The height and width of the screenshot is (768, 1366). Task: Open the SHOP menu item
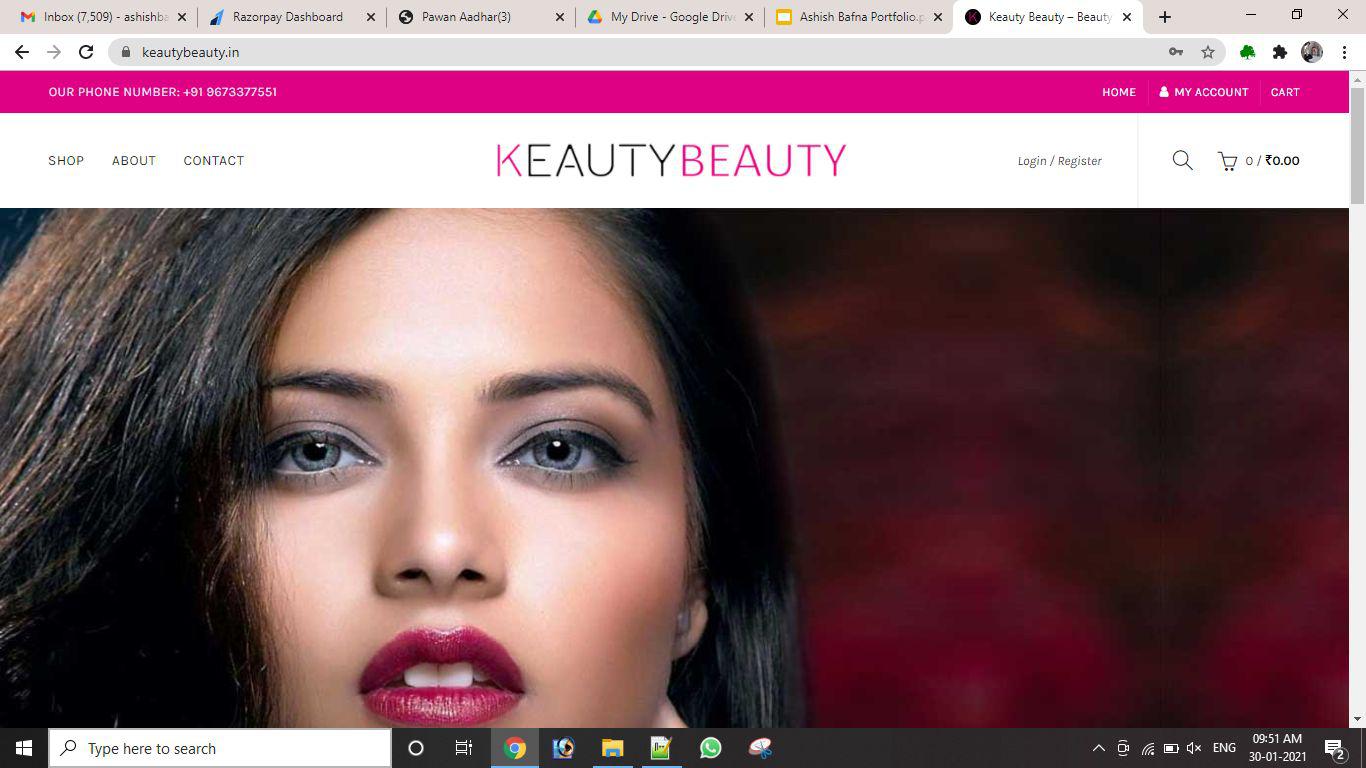(x=66, y=161)
